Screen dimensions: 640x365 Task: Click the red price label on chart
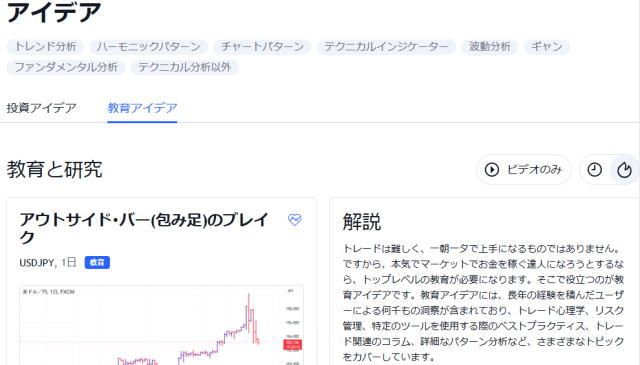pos(293,345)
